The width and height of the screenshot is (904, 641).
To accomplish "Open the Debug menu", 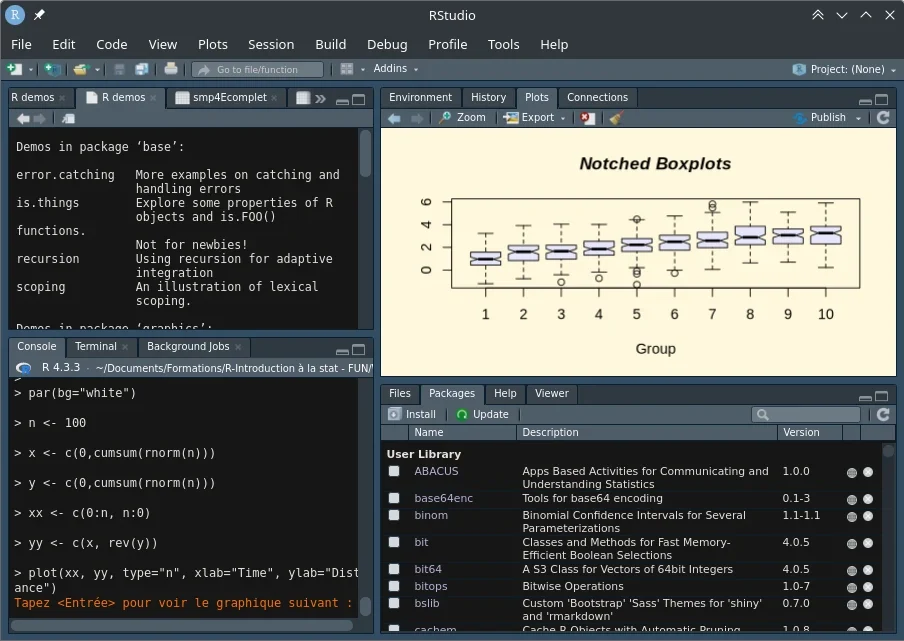I will click(x=387, y=44).
